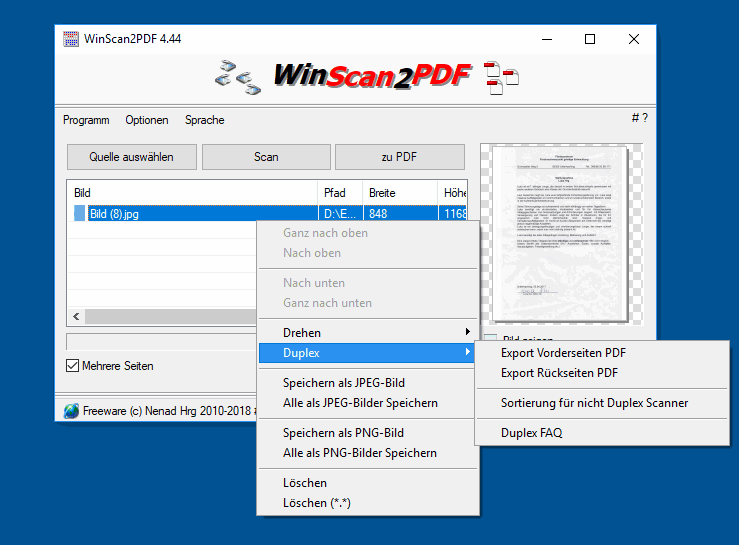This screenshot has width=739, height=545.
Task: Open the Programm menu
Action: 86,120
